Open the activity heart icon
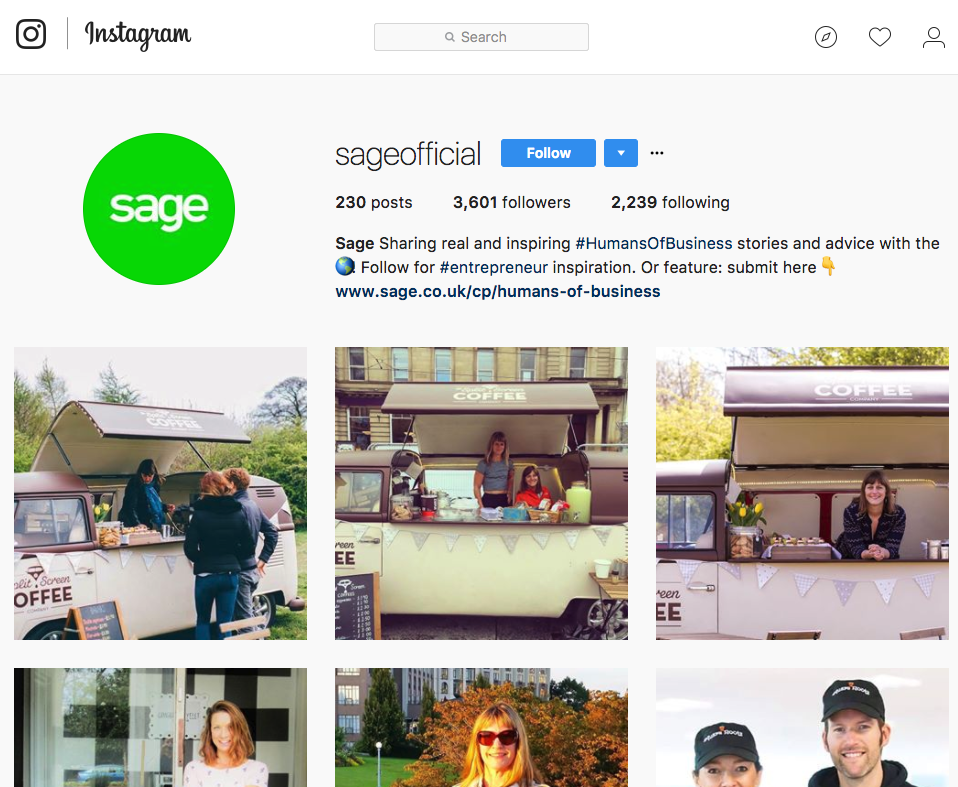This screenshot has height=787, width=958. 880,37
